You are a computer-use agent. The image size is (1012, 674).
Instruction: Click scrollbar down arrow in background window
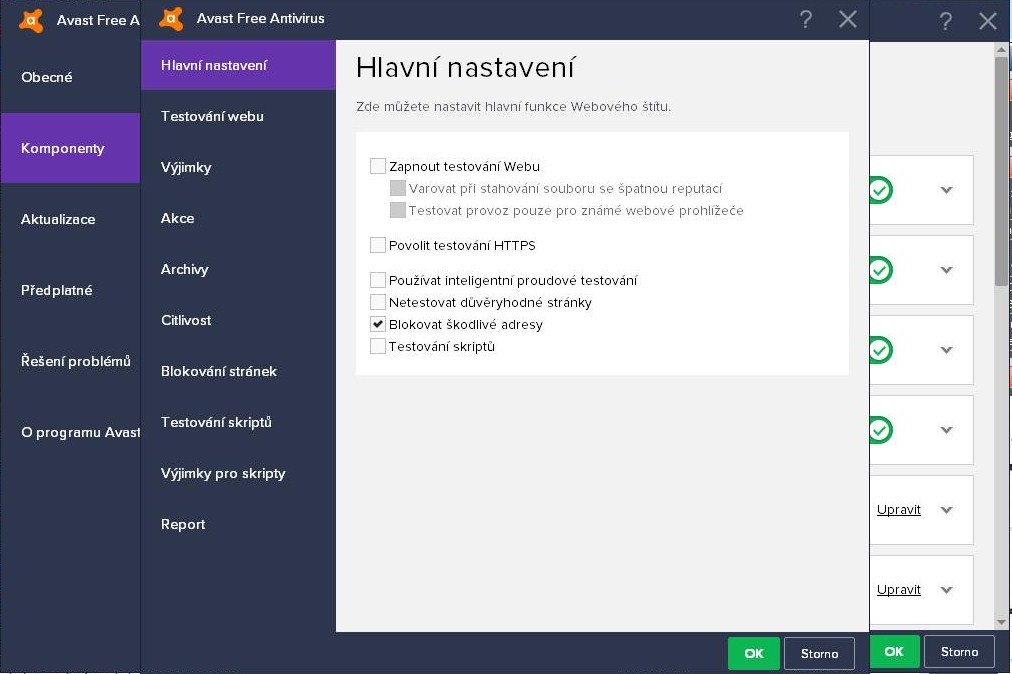pos(1001,622)
